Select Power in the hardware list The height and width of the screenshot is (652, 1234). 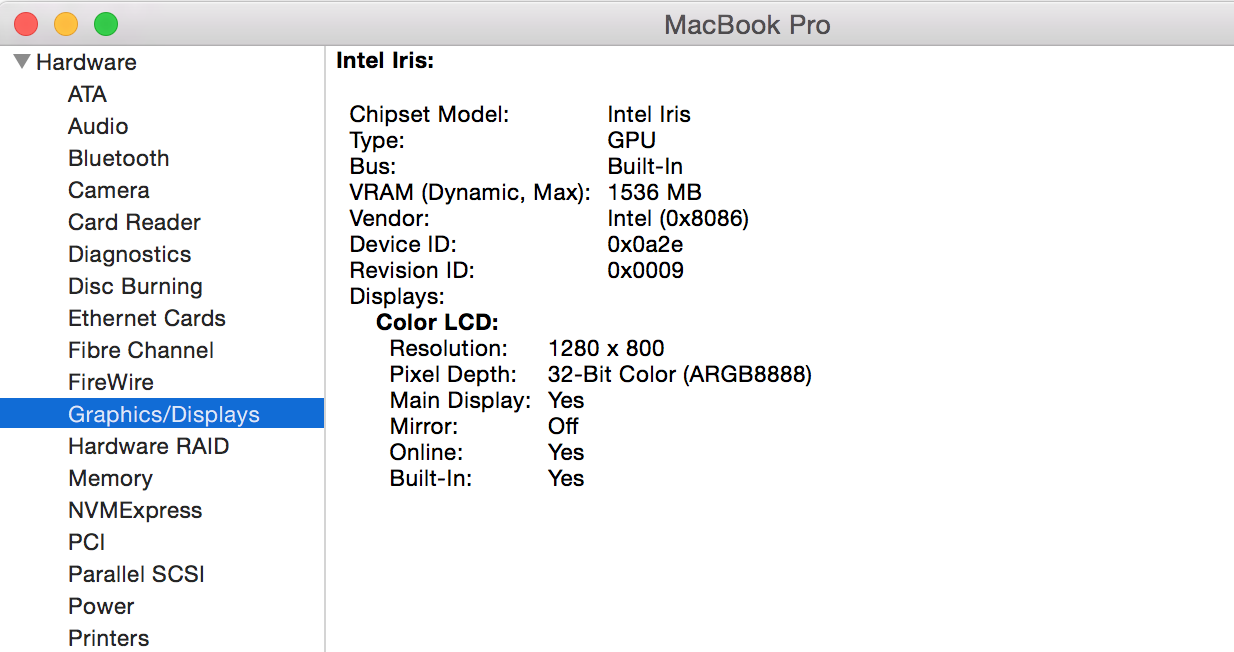point(101,606)
